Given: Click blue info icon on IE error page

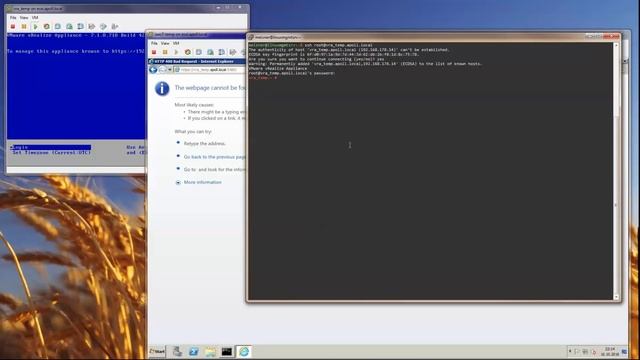Looking at the screenshot, I should point(162,89).
